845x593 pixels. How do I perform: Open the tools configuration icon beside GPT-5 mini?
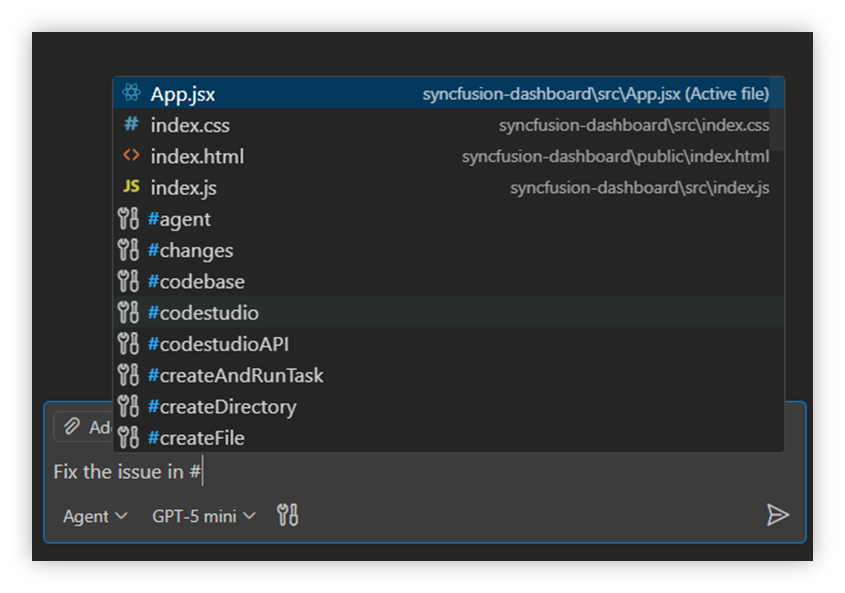point(287,516)
